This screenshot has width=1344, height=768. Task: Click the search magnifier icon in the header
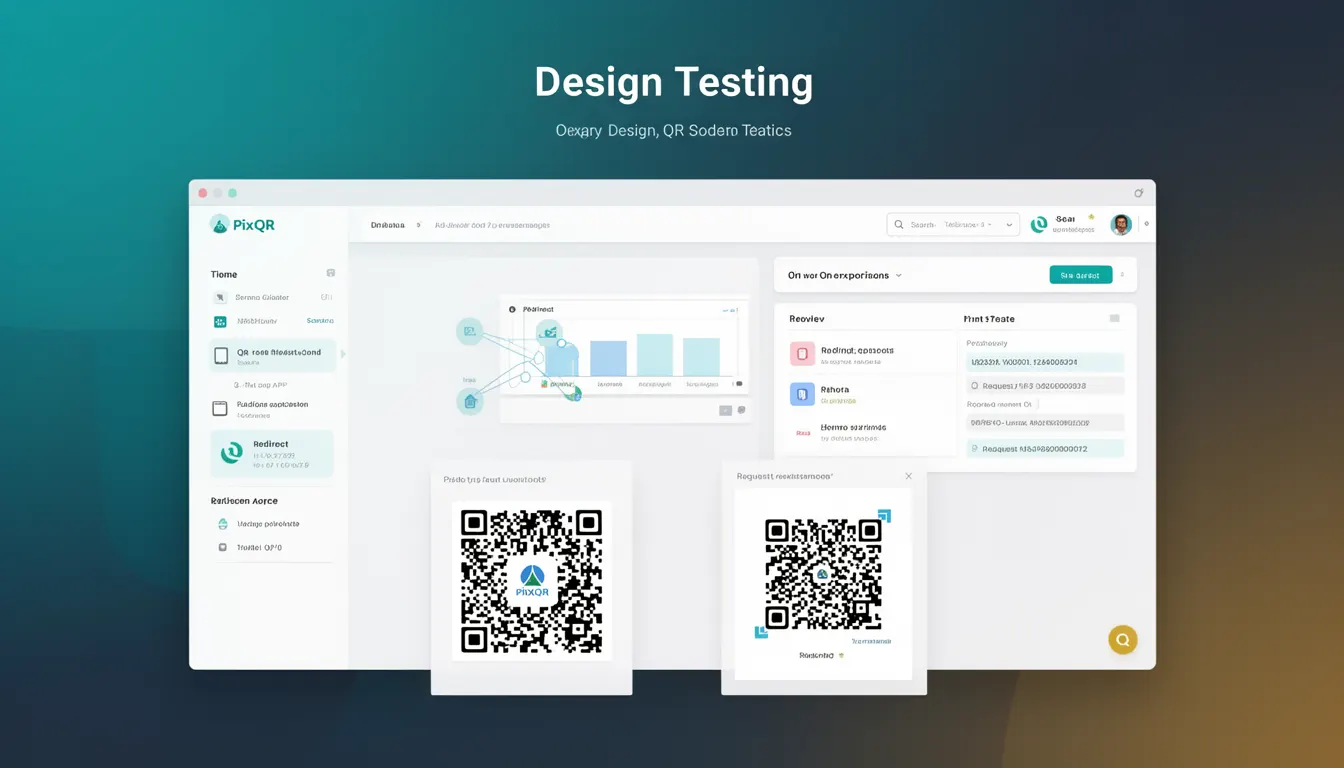click(x=899, y=225)
